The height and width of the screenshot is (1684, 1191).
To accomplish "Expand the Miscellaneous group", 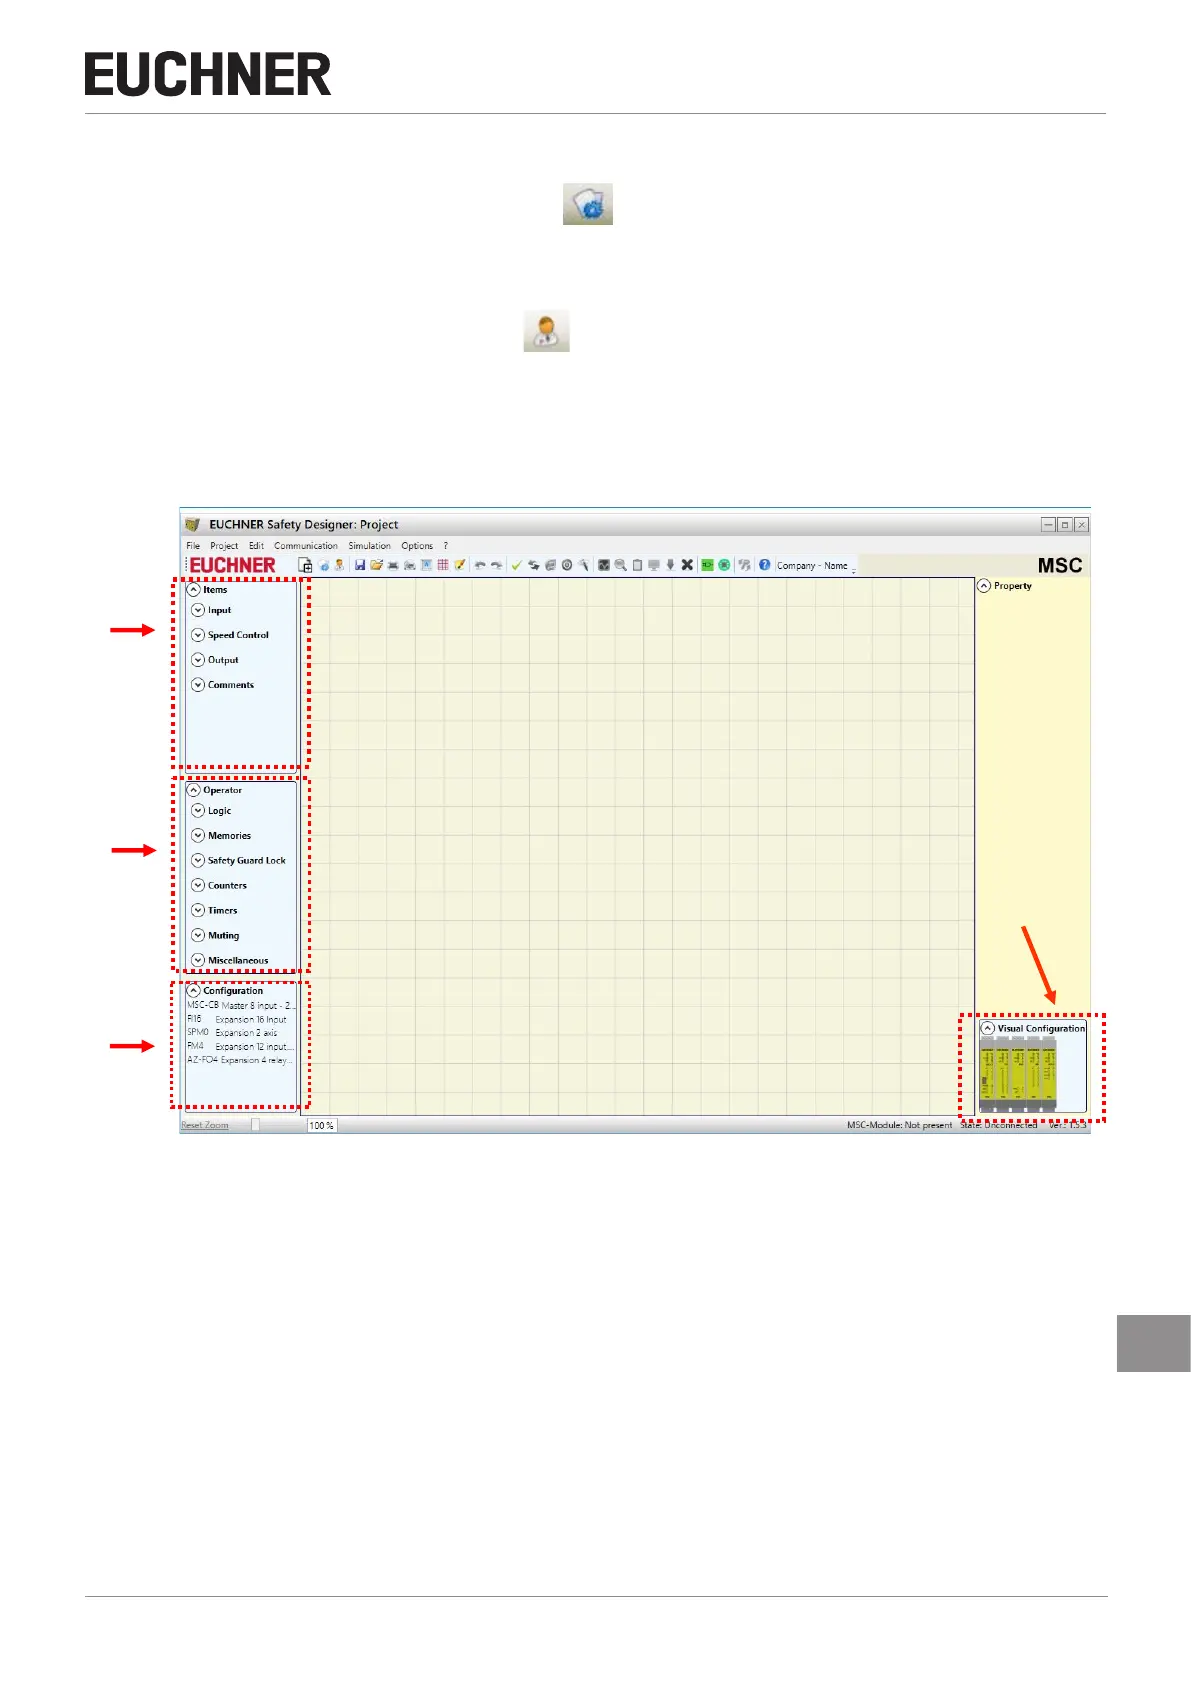I will (198, 960).
